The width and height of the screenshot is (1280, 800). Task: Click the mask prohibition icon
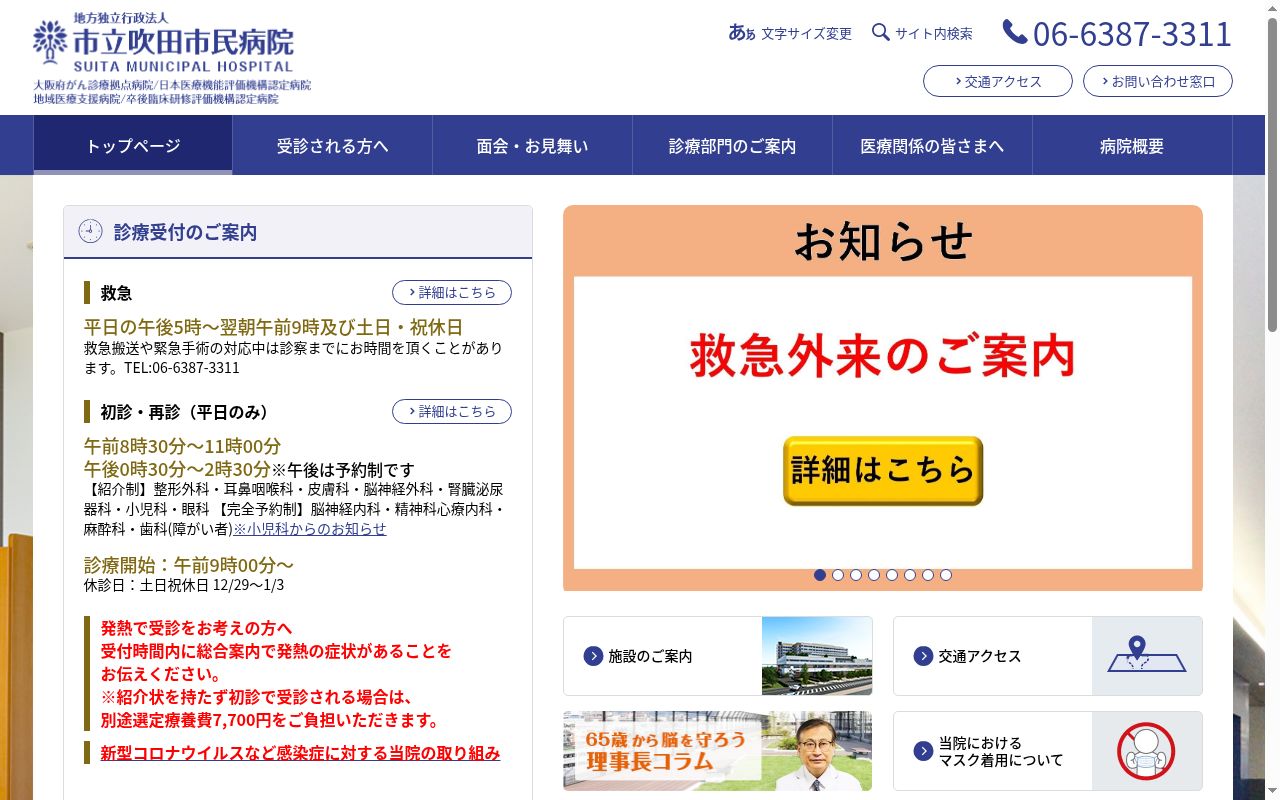(1147, 751)
